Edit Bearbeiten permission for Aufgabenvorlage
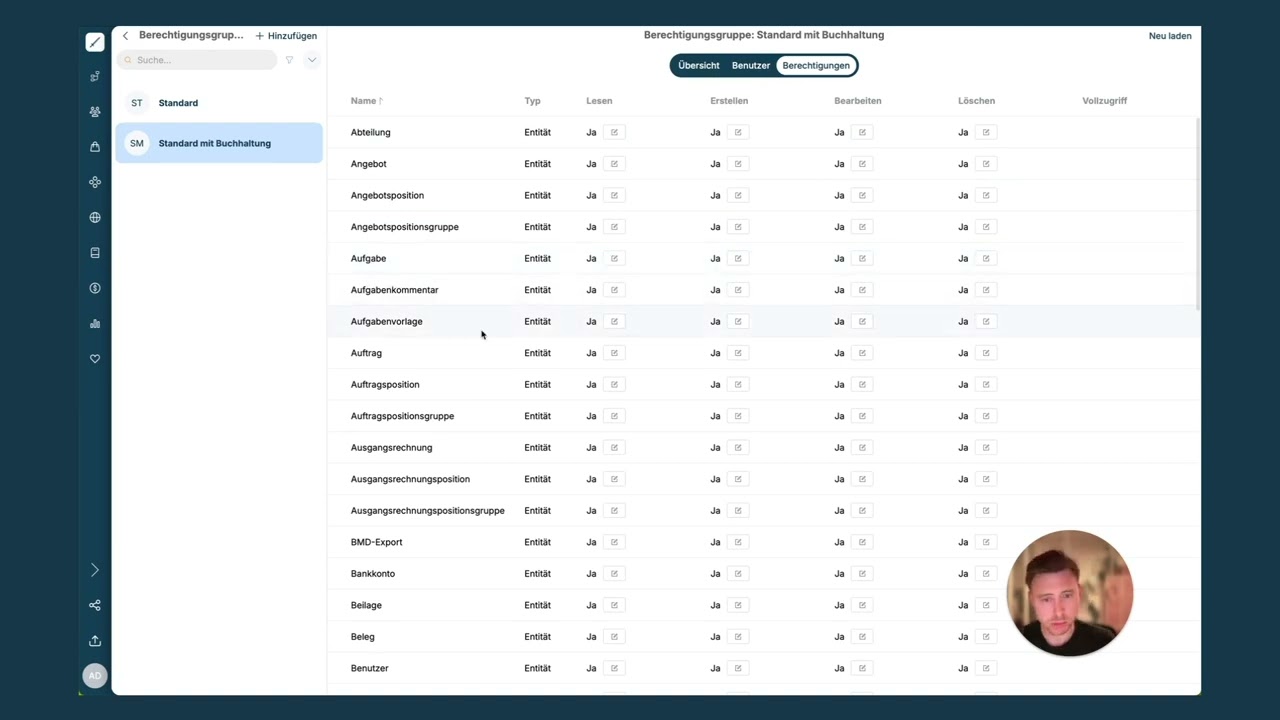This screenshot has height=720, width=1280. pos(862,321)
